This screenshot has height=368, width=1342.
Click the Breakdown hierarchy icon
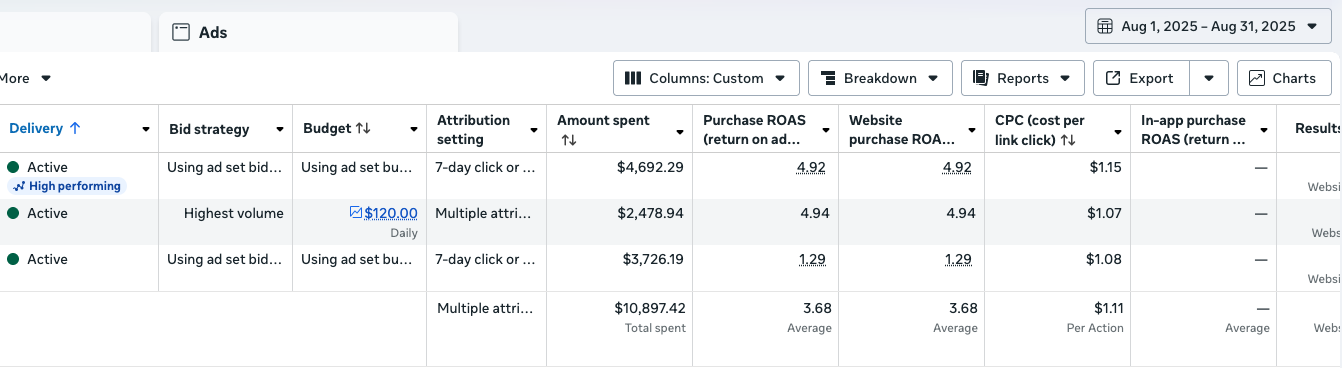(828, 78)
